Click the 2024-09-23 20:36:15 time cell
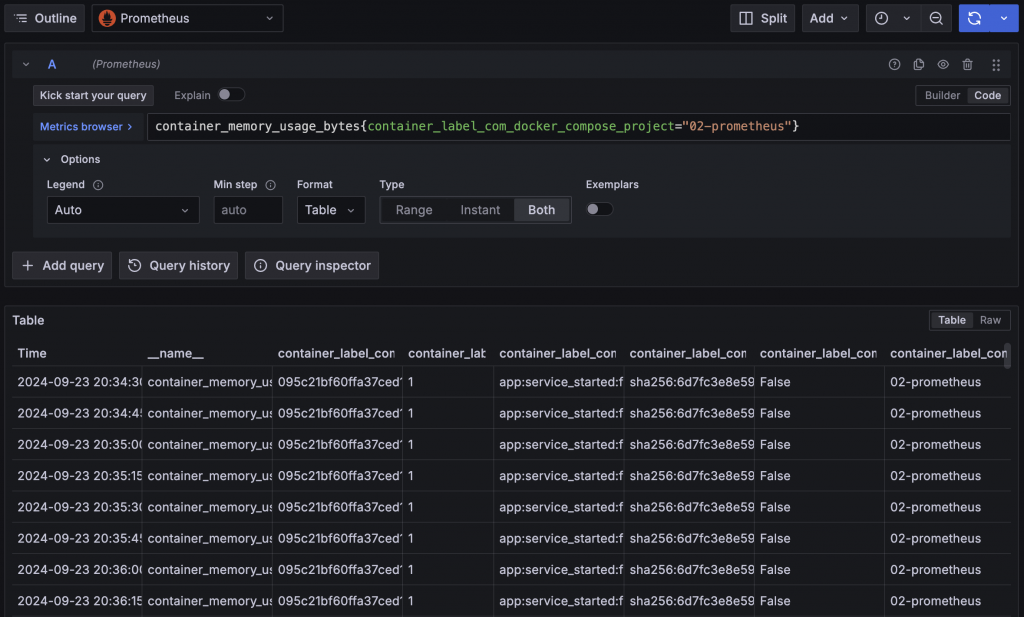The image size is (1024, 617). click(x=78, y=601)
